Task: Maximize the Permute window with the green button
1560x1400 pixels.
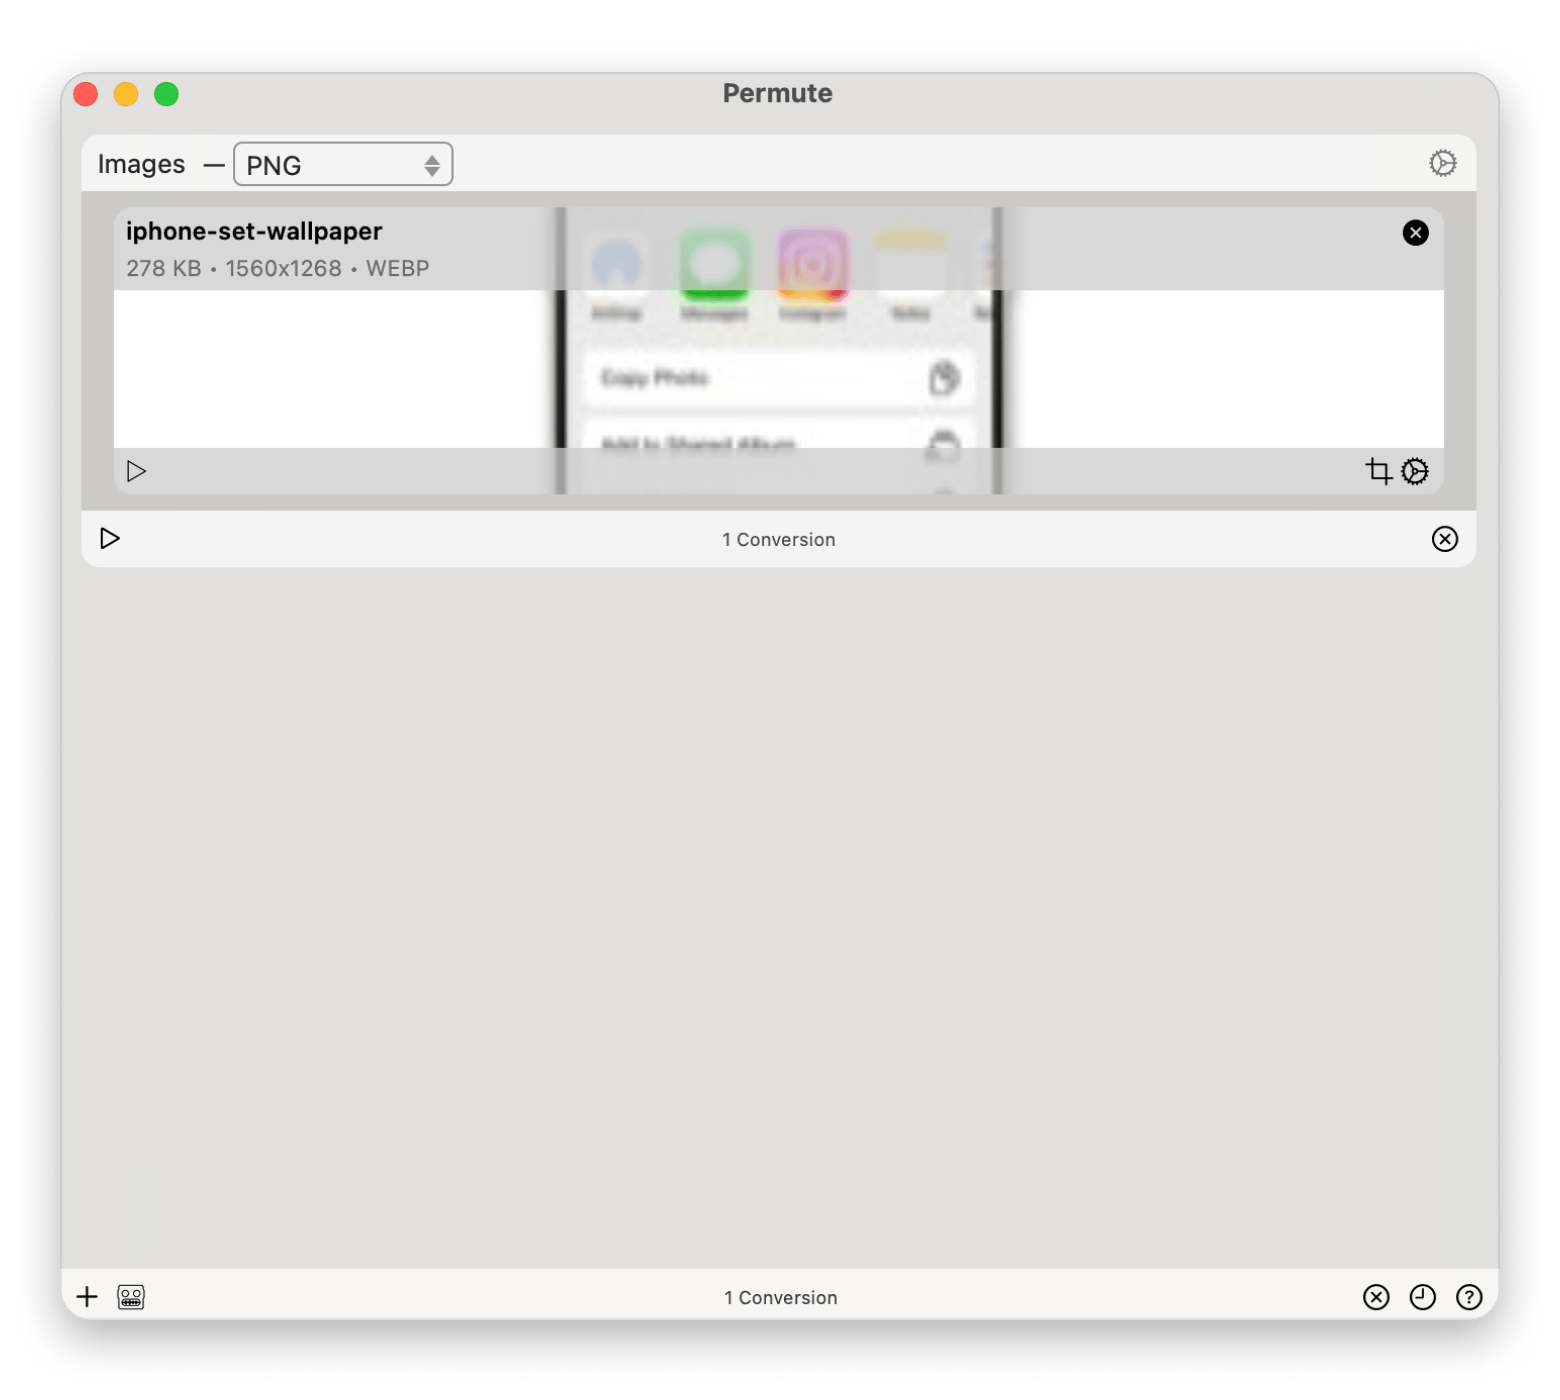Action: [166, 94]
